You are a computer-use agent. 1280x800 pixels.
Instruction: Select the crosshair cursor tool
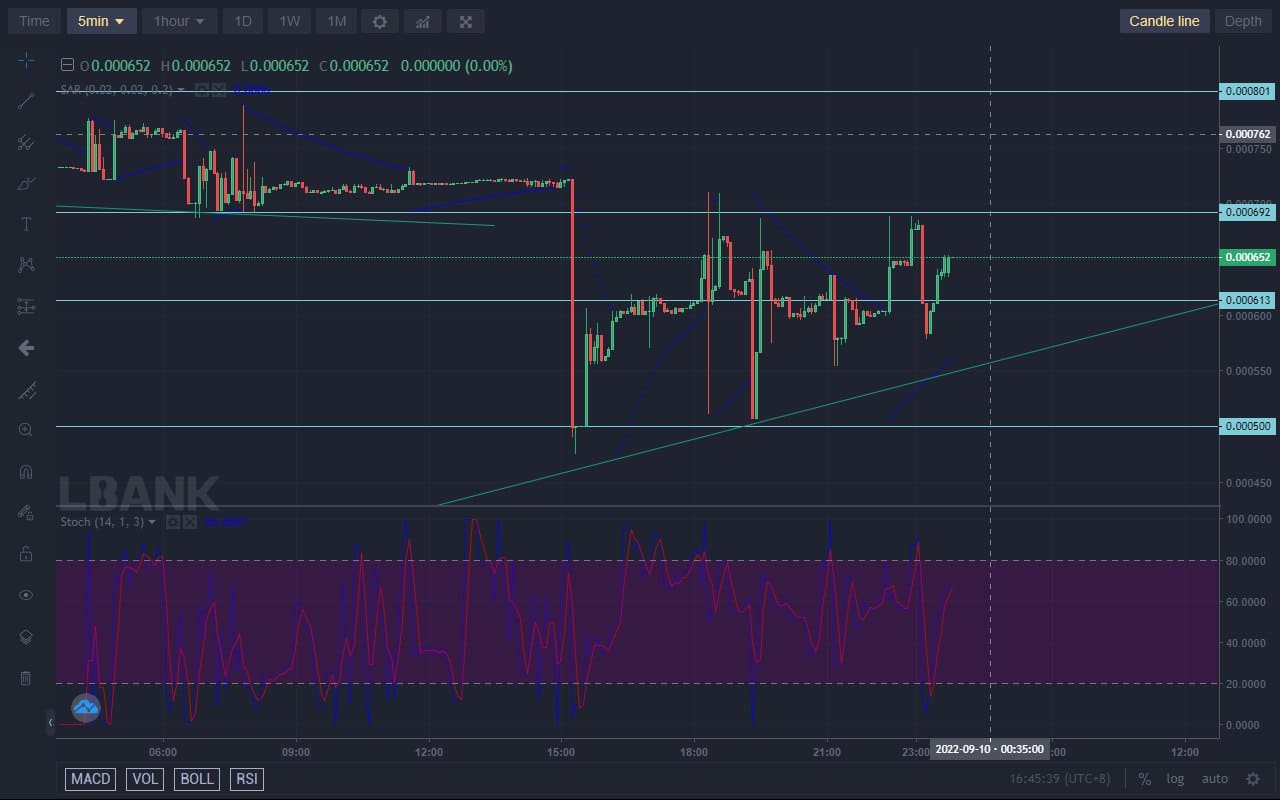(x=26, y=60)
